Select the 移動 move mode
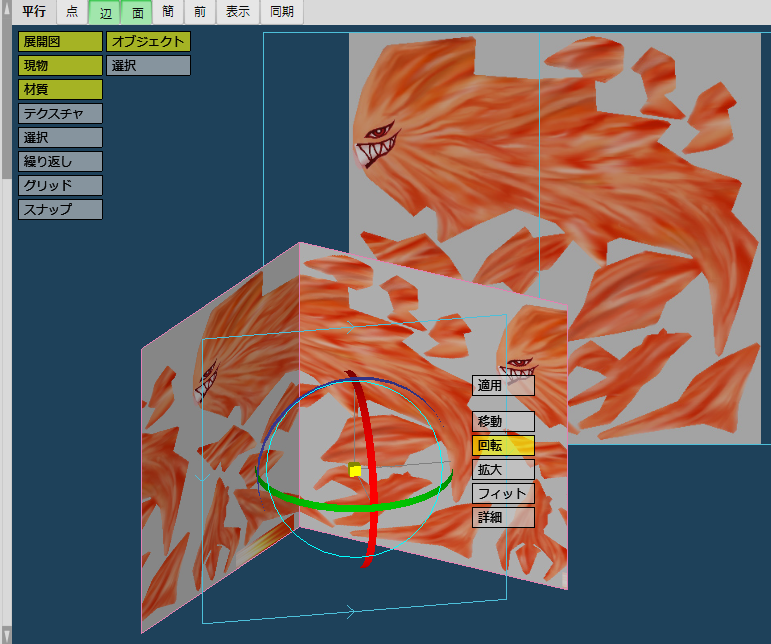This screenshot has height=644, width=771. pos(504,421)
